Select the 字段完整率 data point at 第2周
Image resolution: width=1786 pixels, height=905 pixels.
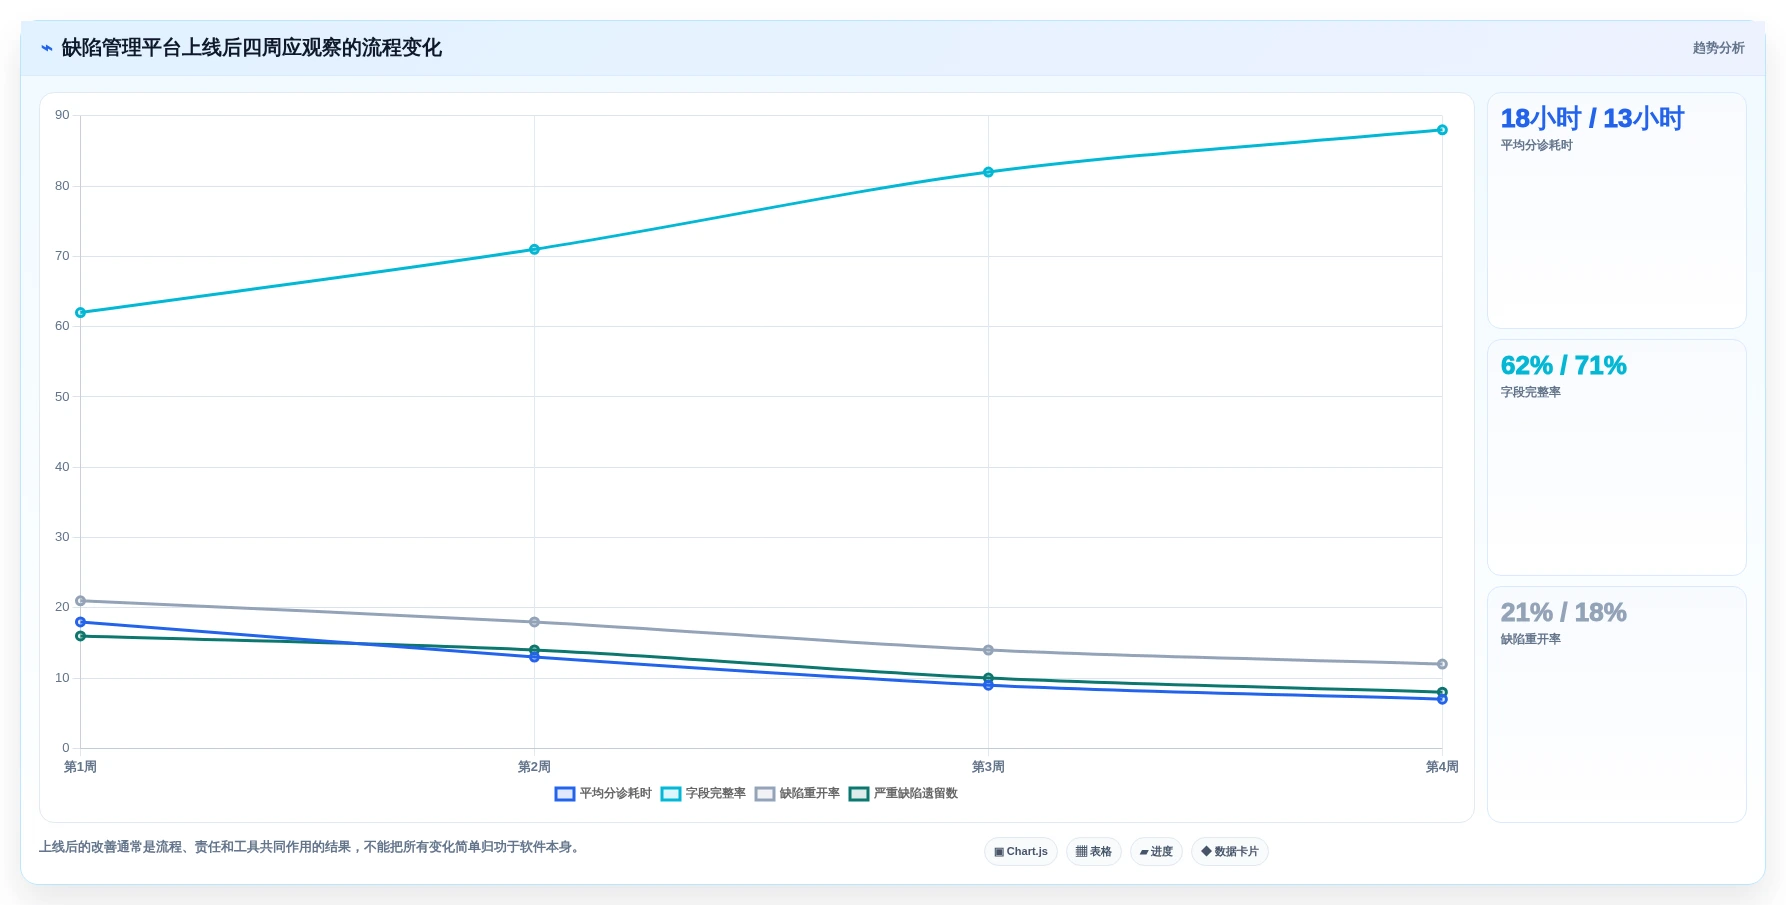pos(534,250)
